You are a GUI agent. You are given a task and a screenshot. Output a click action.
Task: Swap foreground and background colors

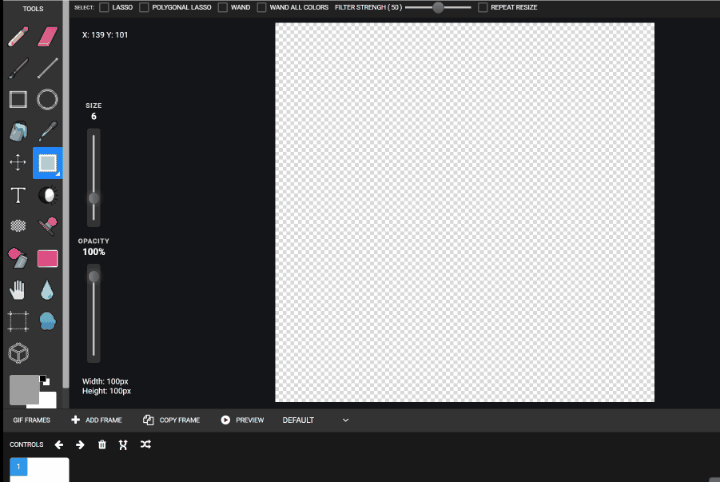point(45,380)
